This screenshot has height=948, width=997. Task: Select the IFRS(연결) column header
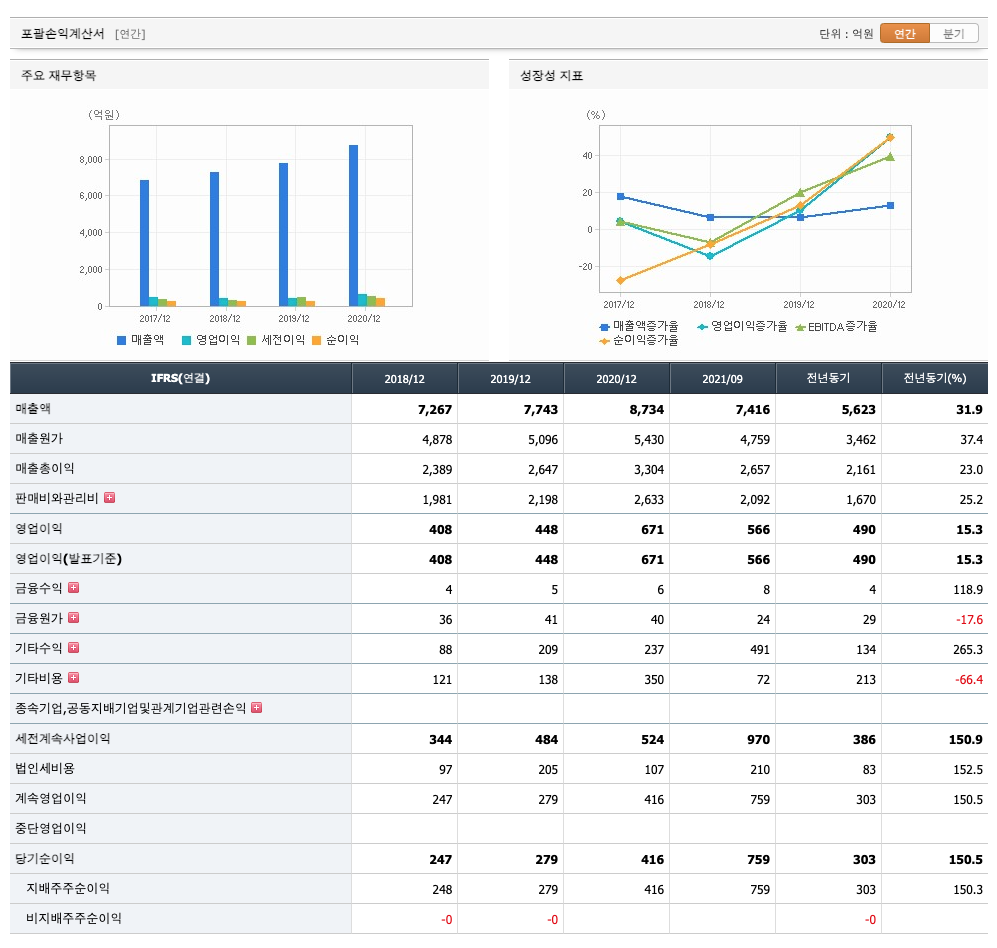coord(181,378)
